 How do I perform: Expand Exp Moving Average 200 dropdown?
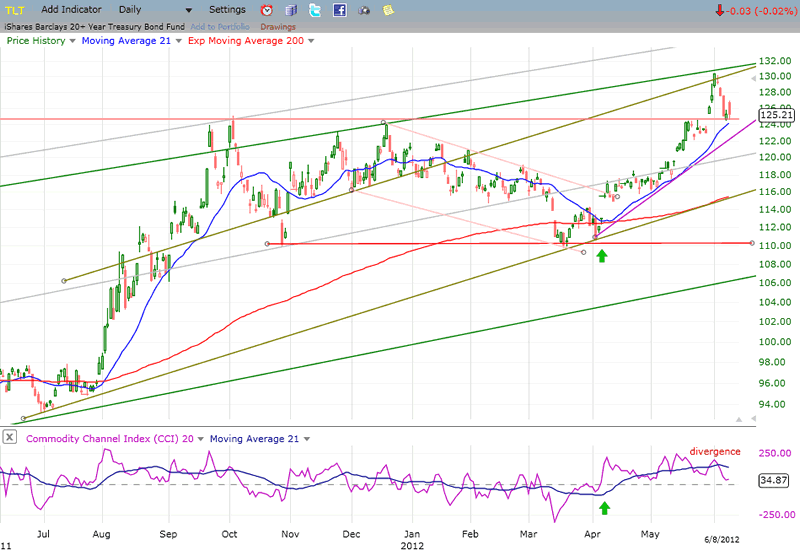coord(311,41)
